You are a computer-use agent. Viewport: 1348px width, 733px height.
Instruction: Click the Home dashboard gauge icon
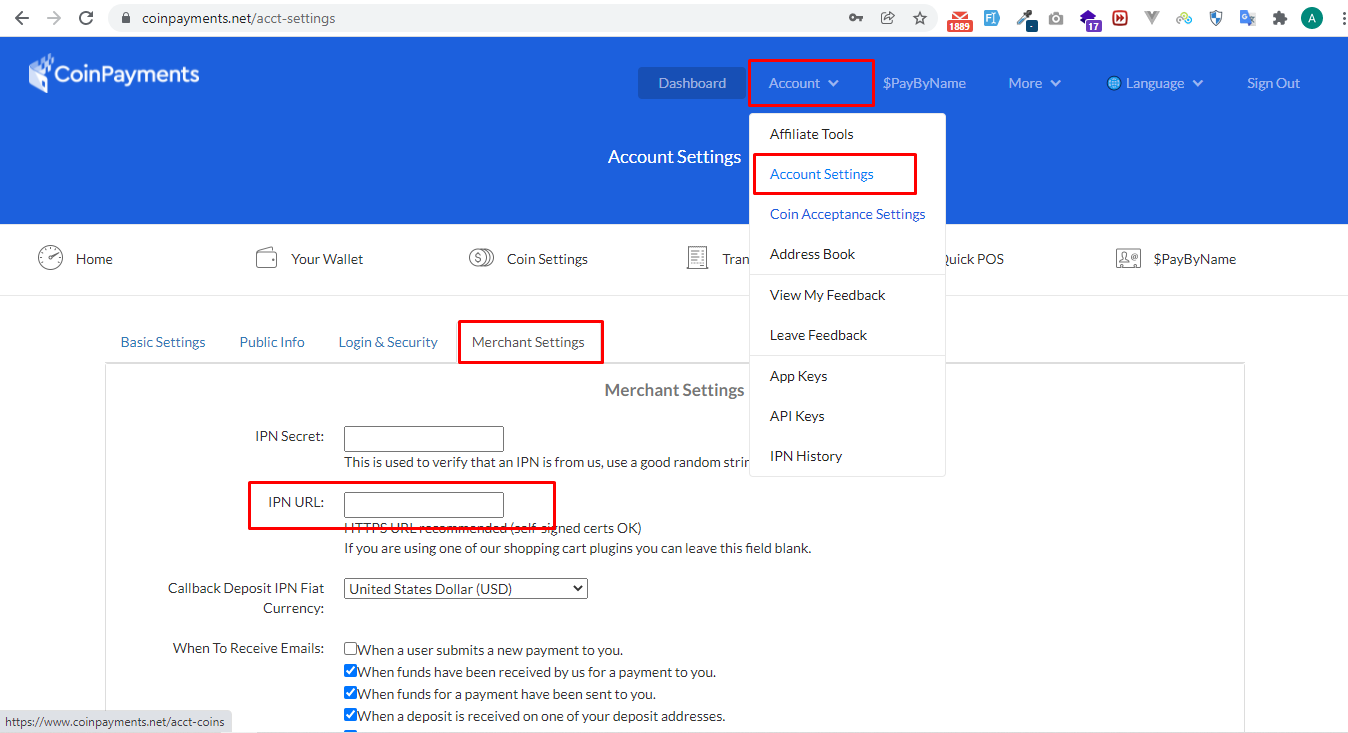point(50,258)
